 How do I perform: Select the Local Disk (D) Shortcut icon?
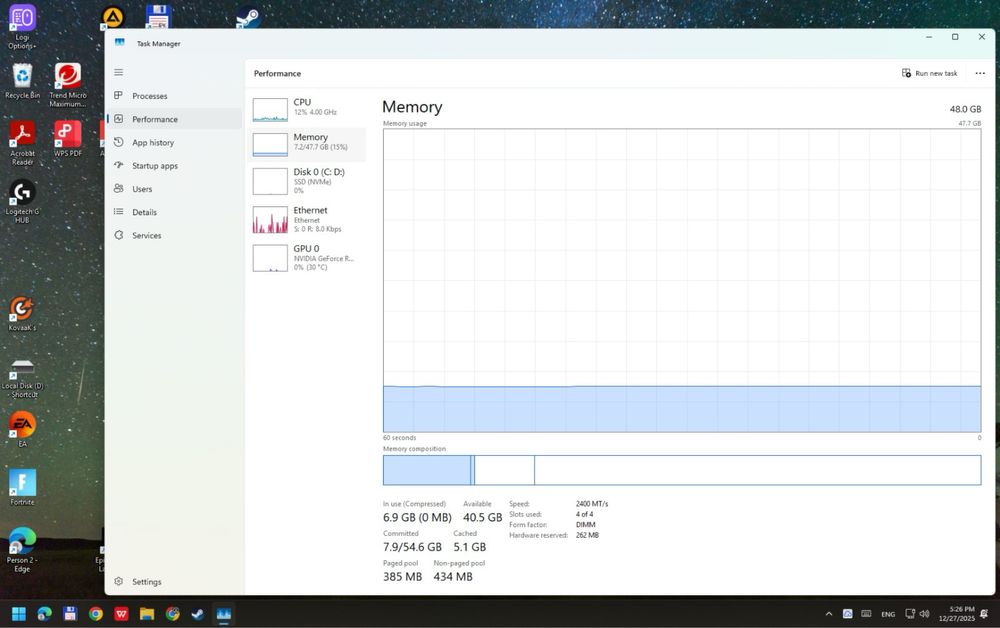click(22, 377)
